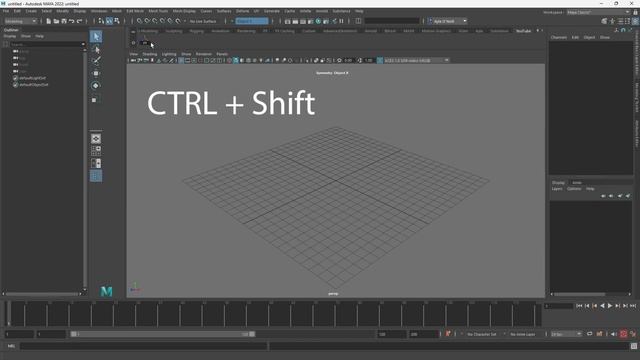The image size is (640, 360).
Task: Open the Channel Box Channels menu
Action: (x=559, y=37)
